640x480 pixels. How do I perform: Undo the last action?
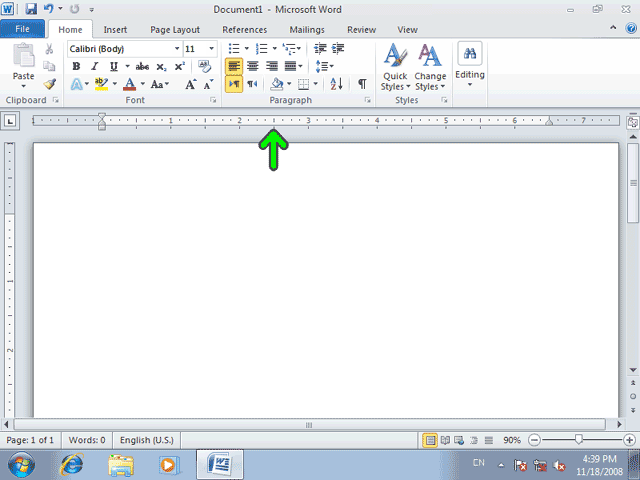coord(49,9)
